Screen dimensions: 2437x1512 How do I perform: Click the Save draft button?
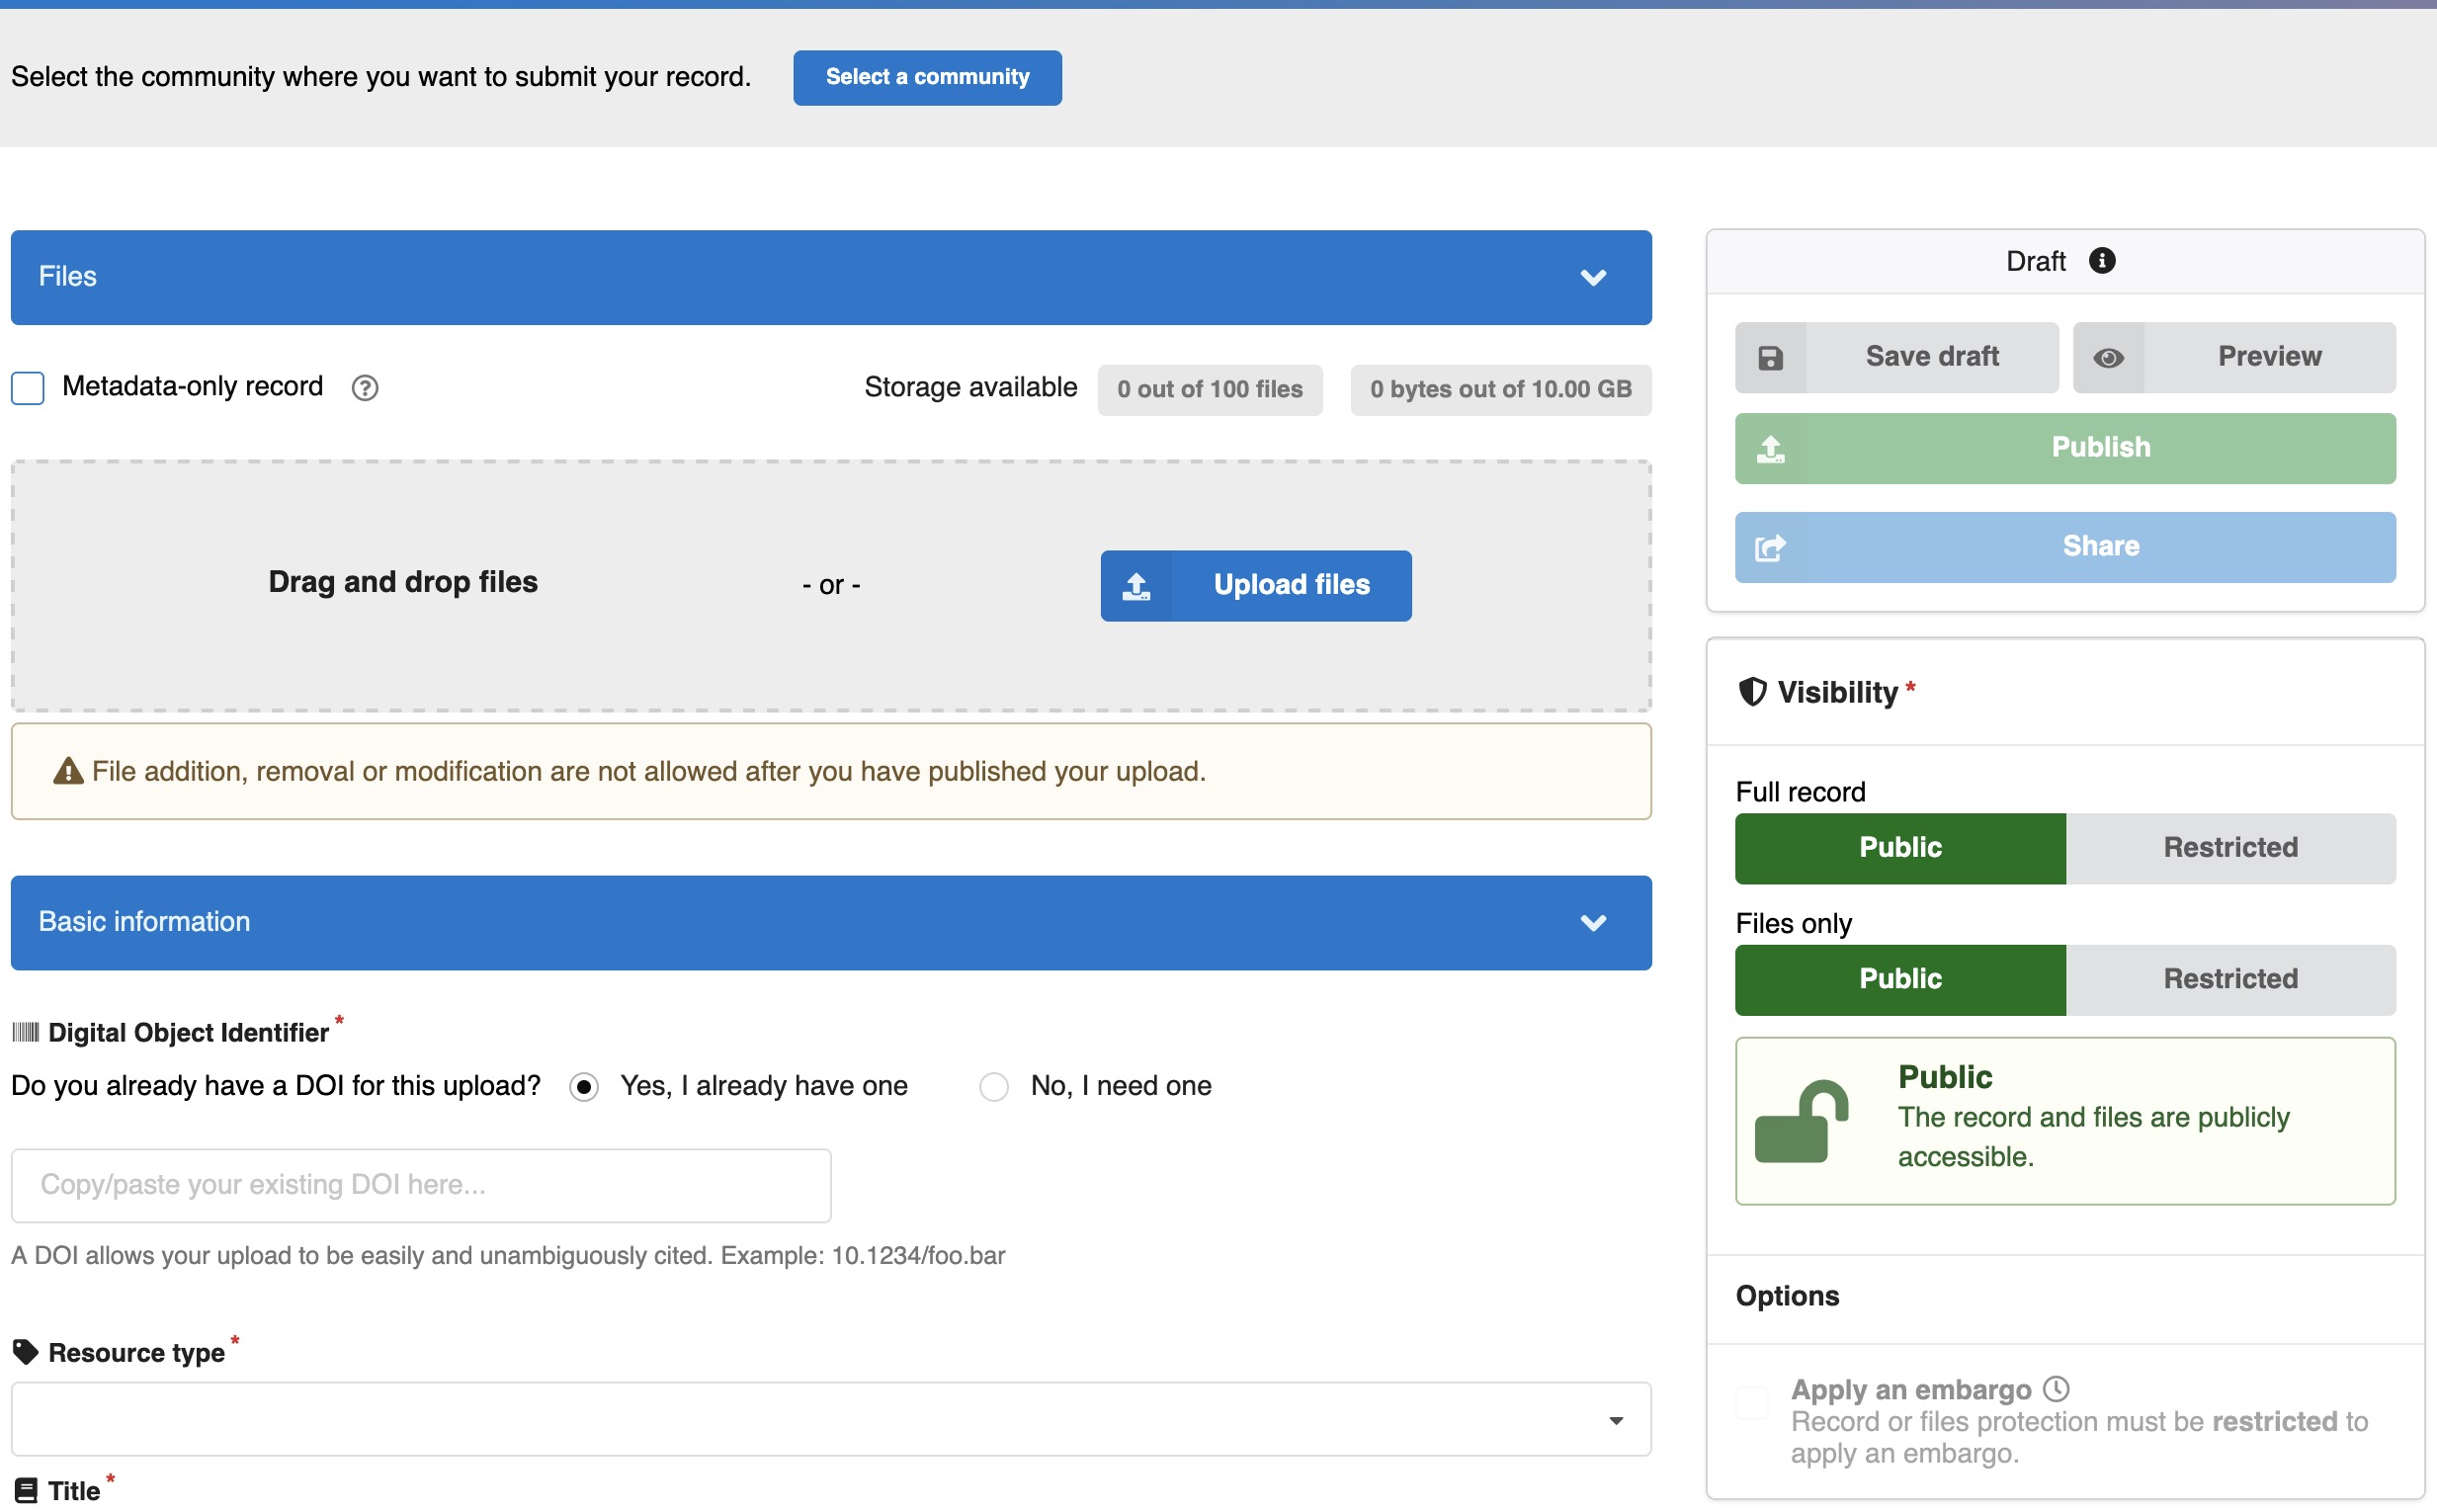[x=1897, y=358]
